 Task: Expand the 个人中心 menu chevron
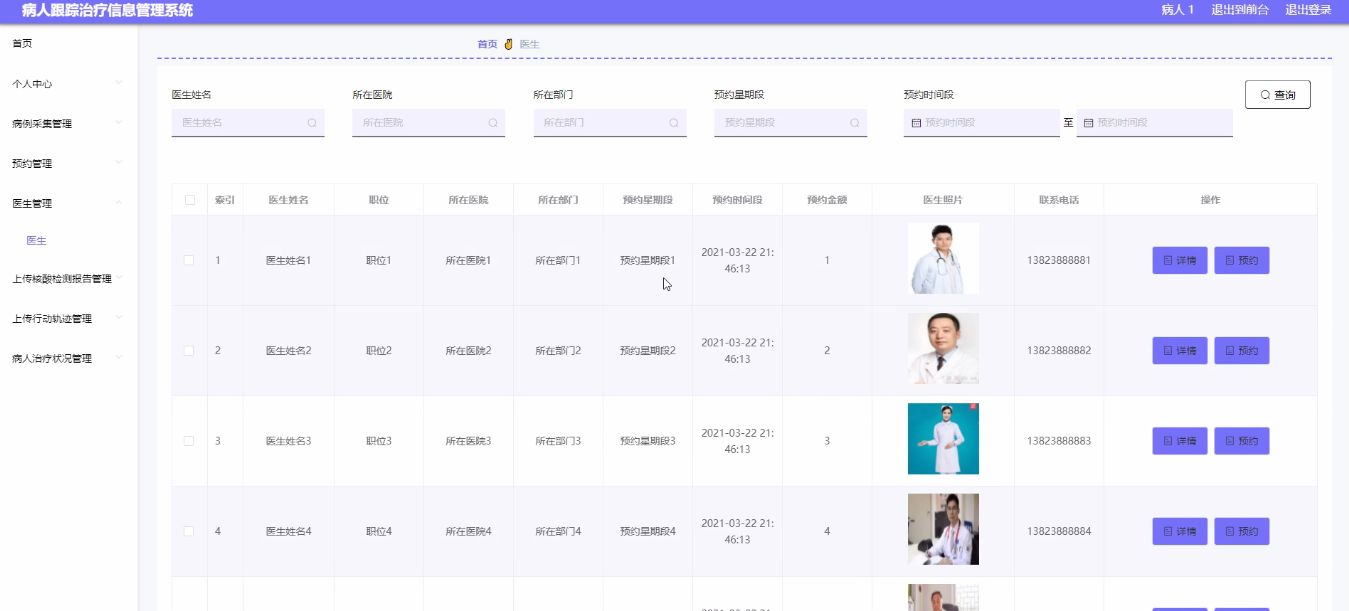pyautogui.click(x=119, y=83)
